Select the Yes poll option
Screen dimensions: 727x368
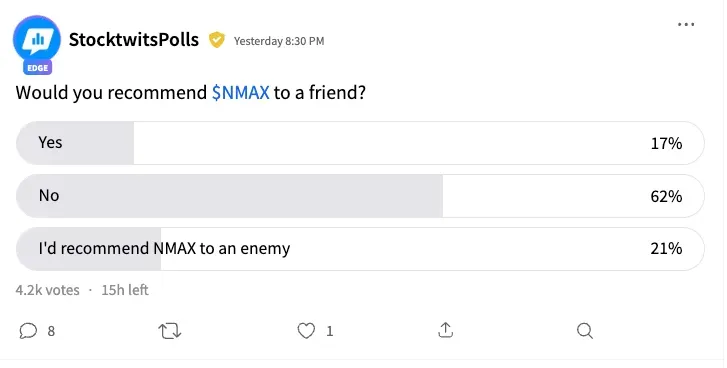coord(360,143)
